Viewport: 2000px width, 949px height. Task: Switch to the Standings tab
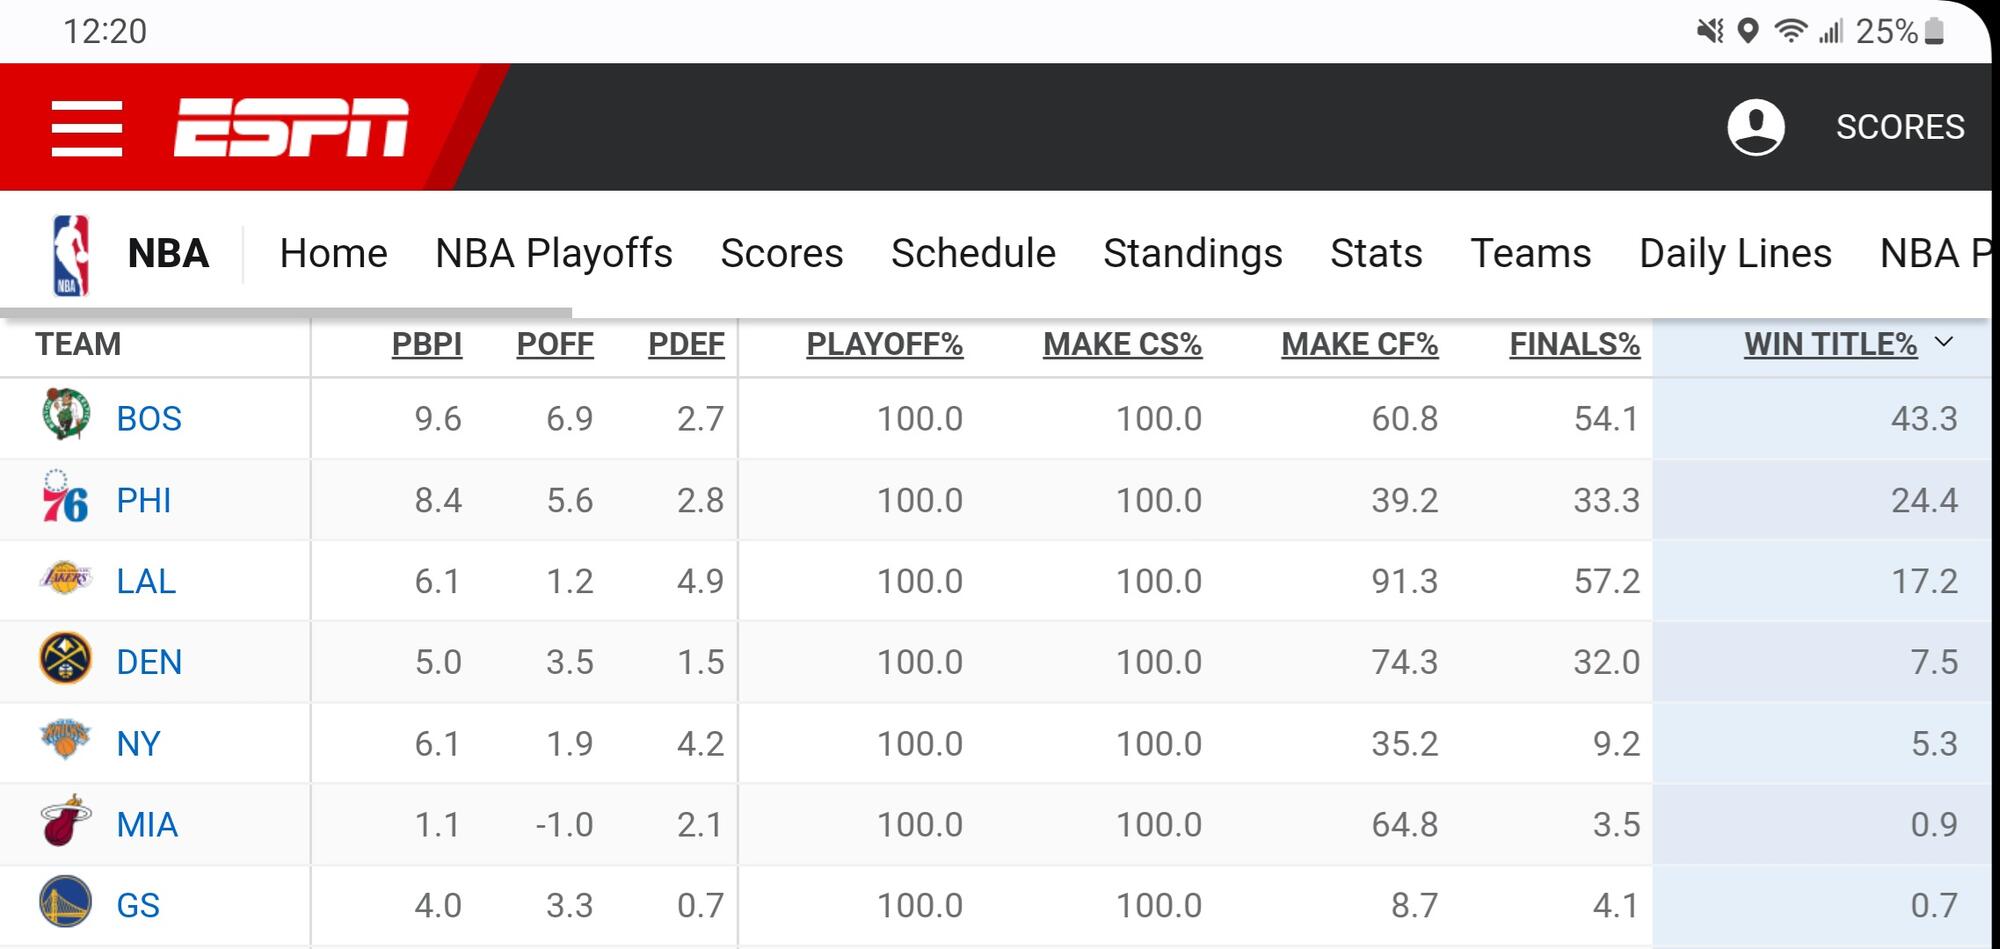pyautogui.click(x=1192, y=254)
